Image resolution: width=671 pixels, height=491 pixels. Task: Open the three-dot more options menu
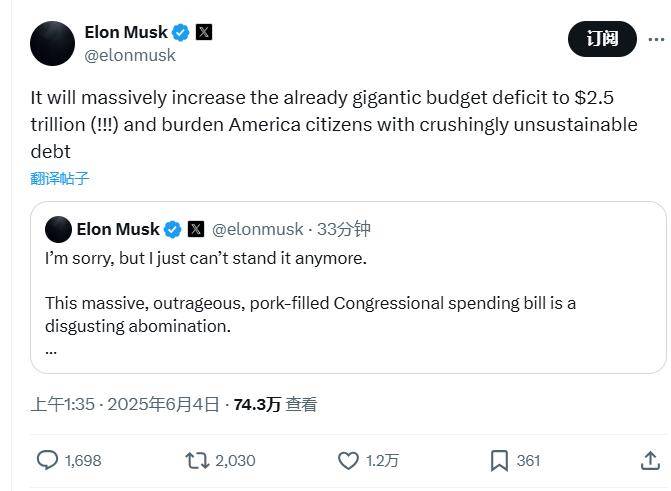point(656,39)
